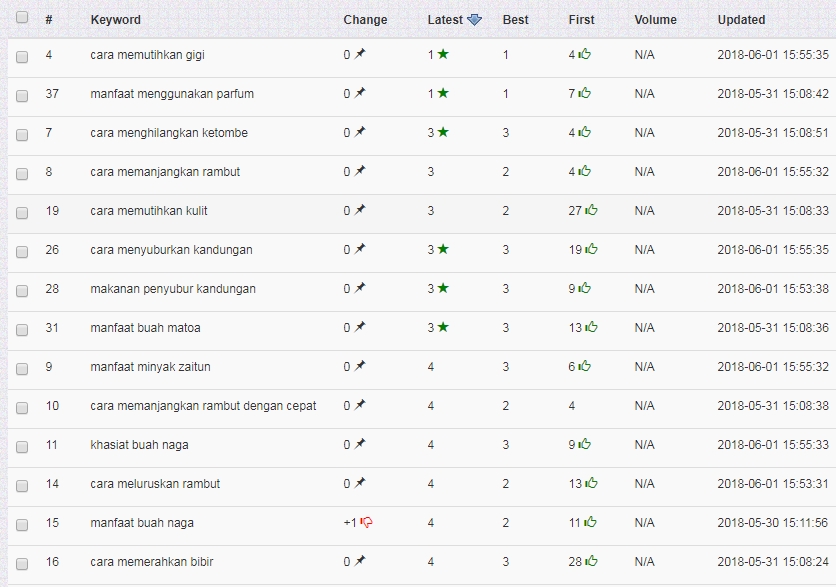Toggle the select-all checkbox in header
This screenshot has height=587, width=836.
(22, 18)
